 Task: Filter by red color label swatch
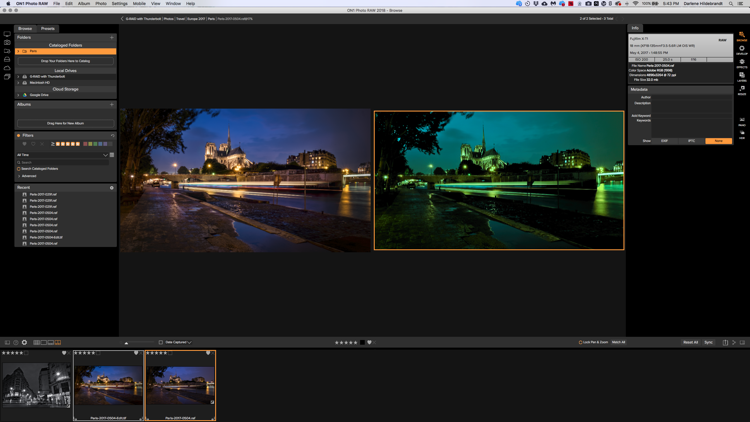click(x=85, y=144)
